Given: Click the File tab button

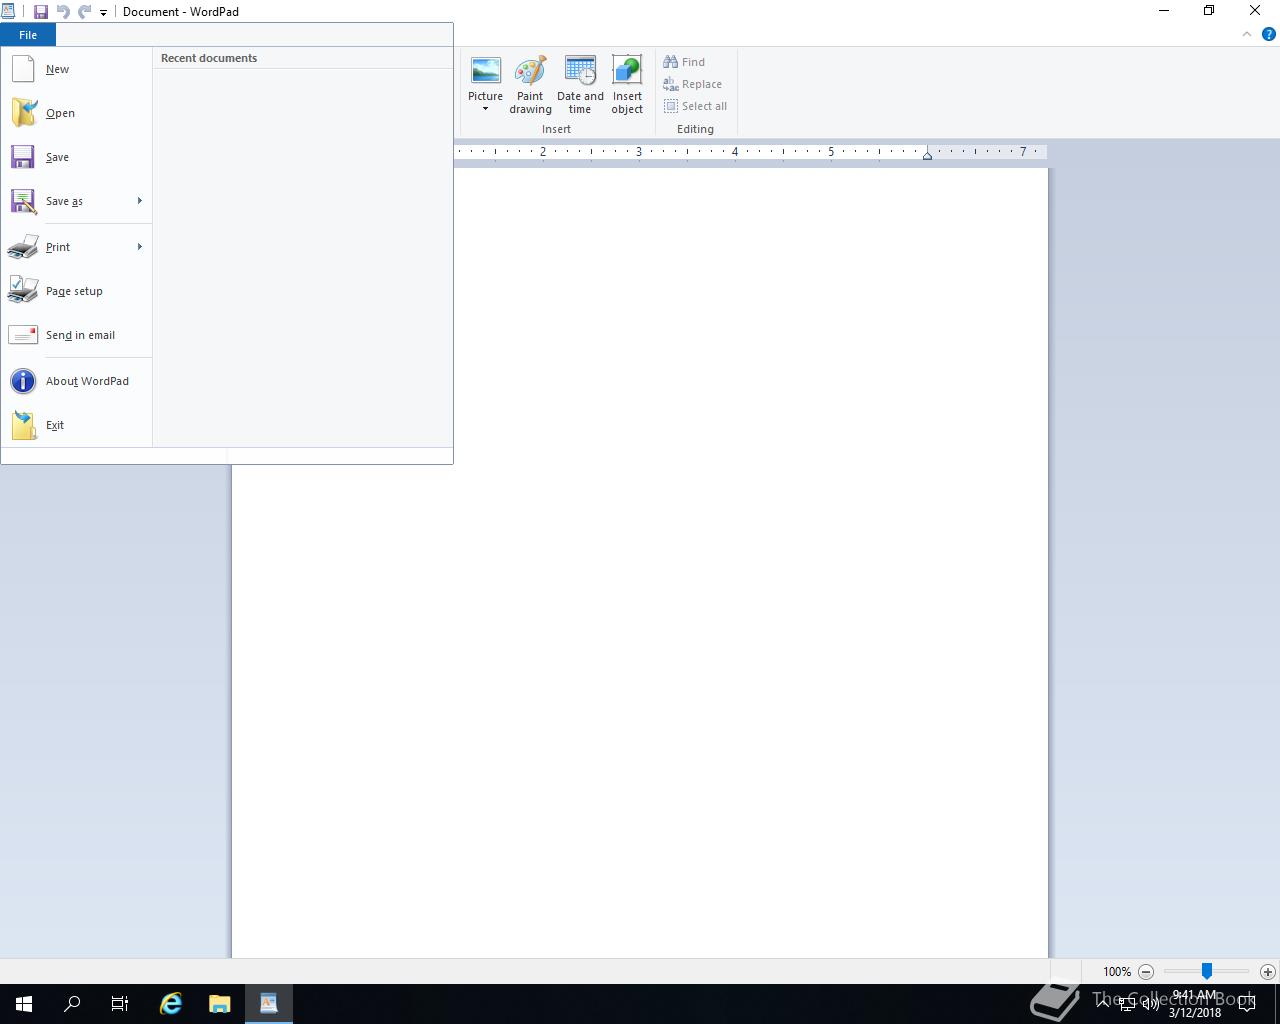Looking at the screenshot, I should pos(28,35).
